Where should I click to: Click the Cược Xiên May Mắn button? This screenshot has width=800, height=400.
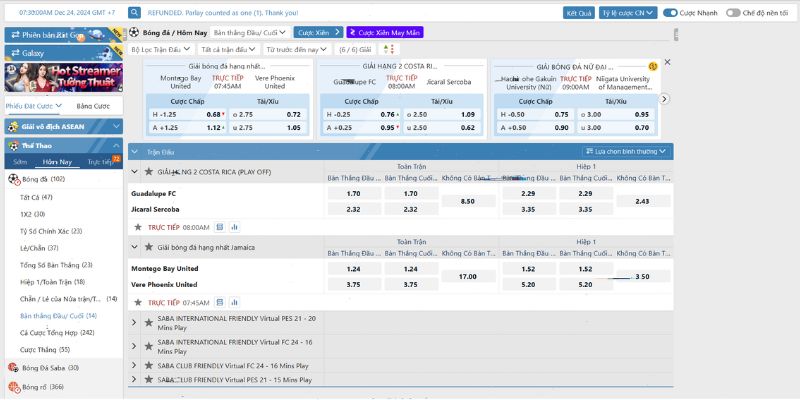[x=385, y=32]
